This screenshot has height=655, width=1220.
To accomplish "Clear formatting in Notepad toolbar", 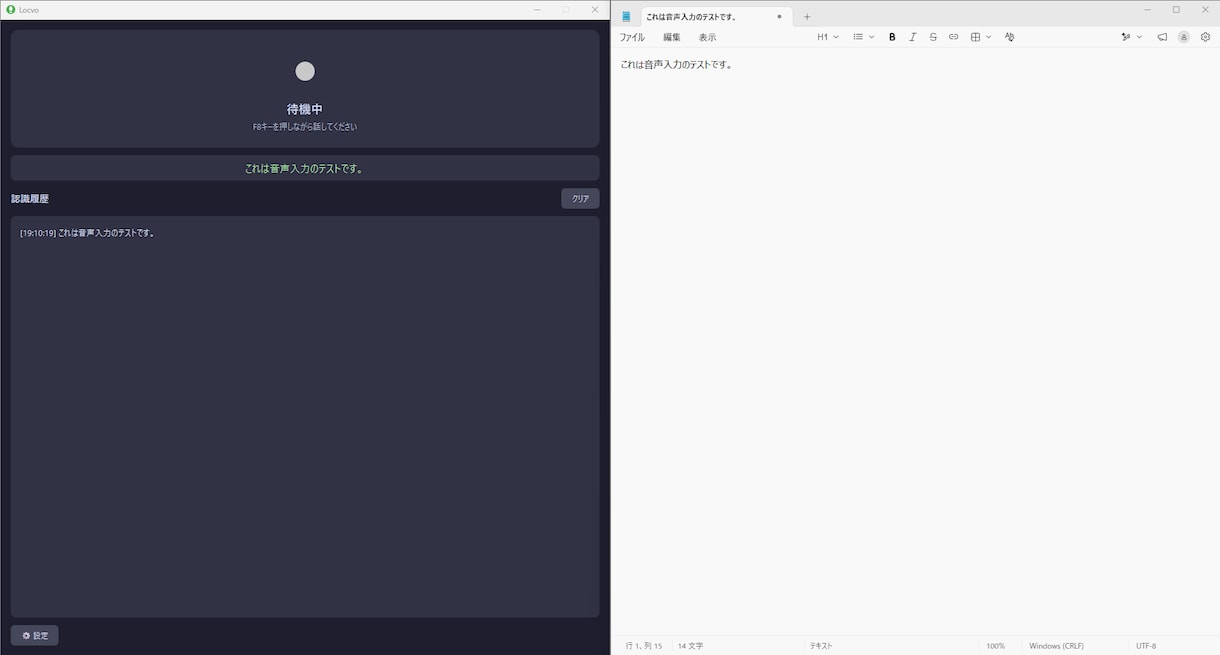I will tap(1009, 37).
